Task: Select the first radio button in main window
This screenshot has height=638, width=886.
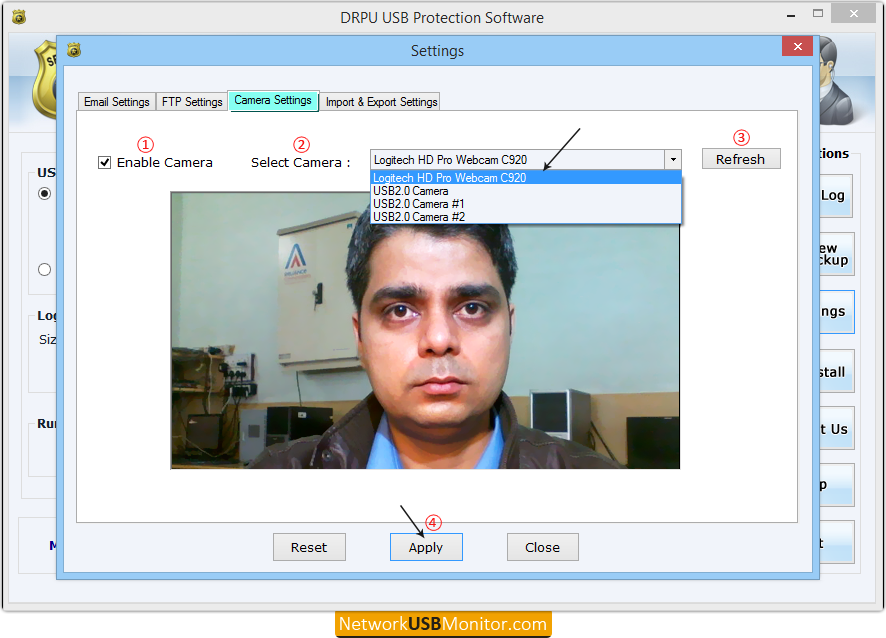Action: pyautogui.click(x=45, y=194)
